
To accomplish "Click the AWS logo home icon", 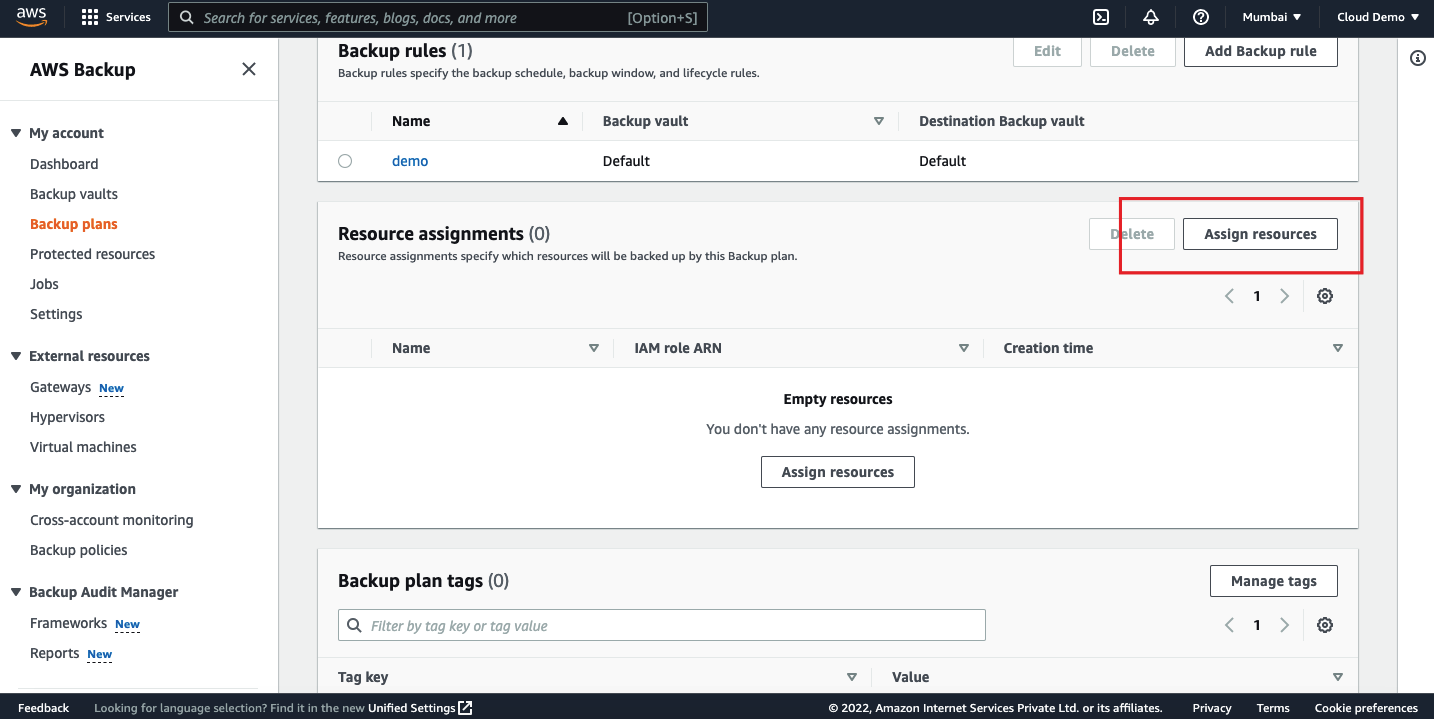I will 32,16.
